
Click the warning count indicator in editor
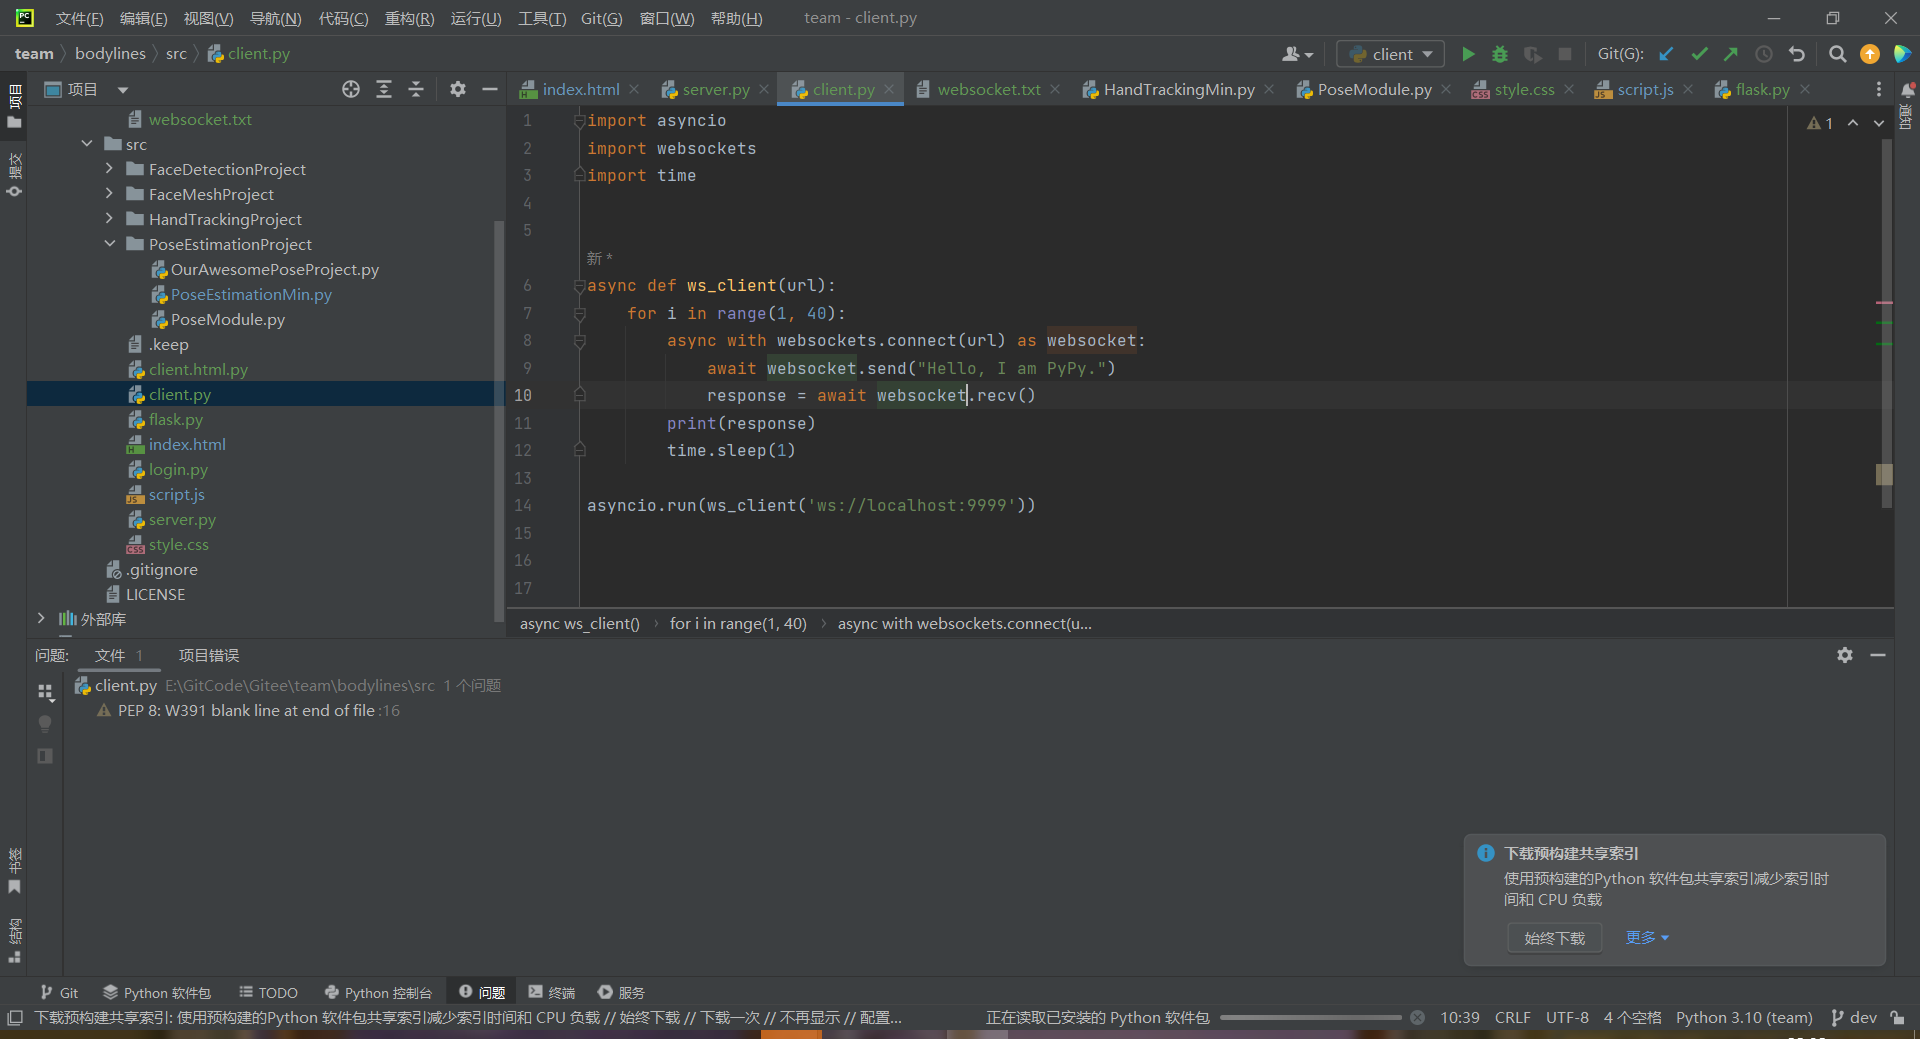pos(1820,123)
